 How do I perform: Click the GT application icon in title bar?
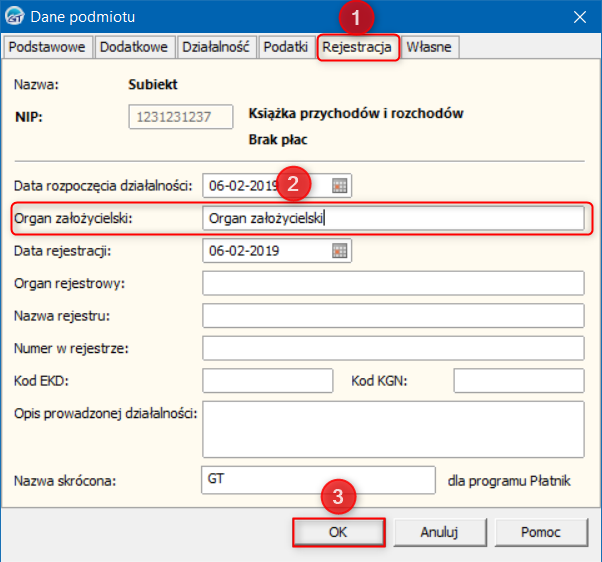(15, 17)
